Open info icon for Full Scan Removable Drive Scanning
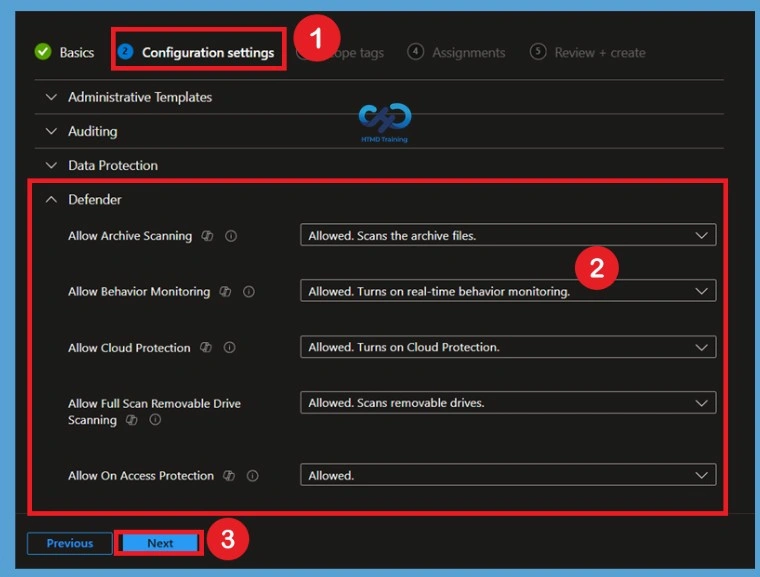 pos(155,420)
